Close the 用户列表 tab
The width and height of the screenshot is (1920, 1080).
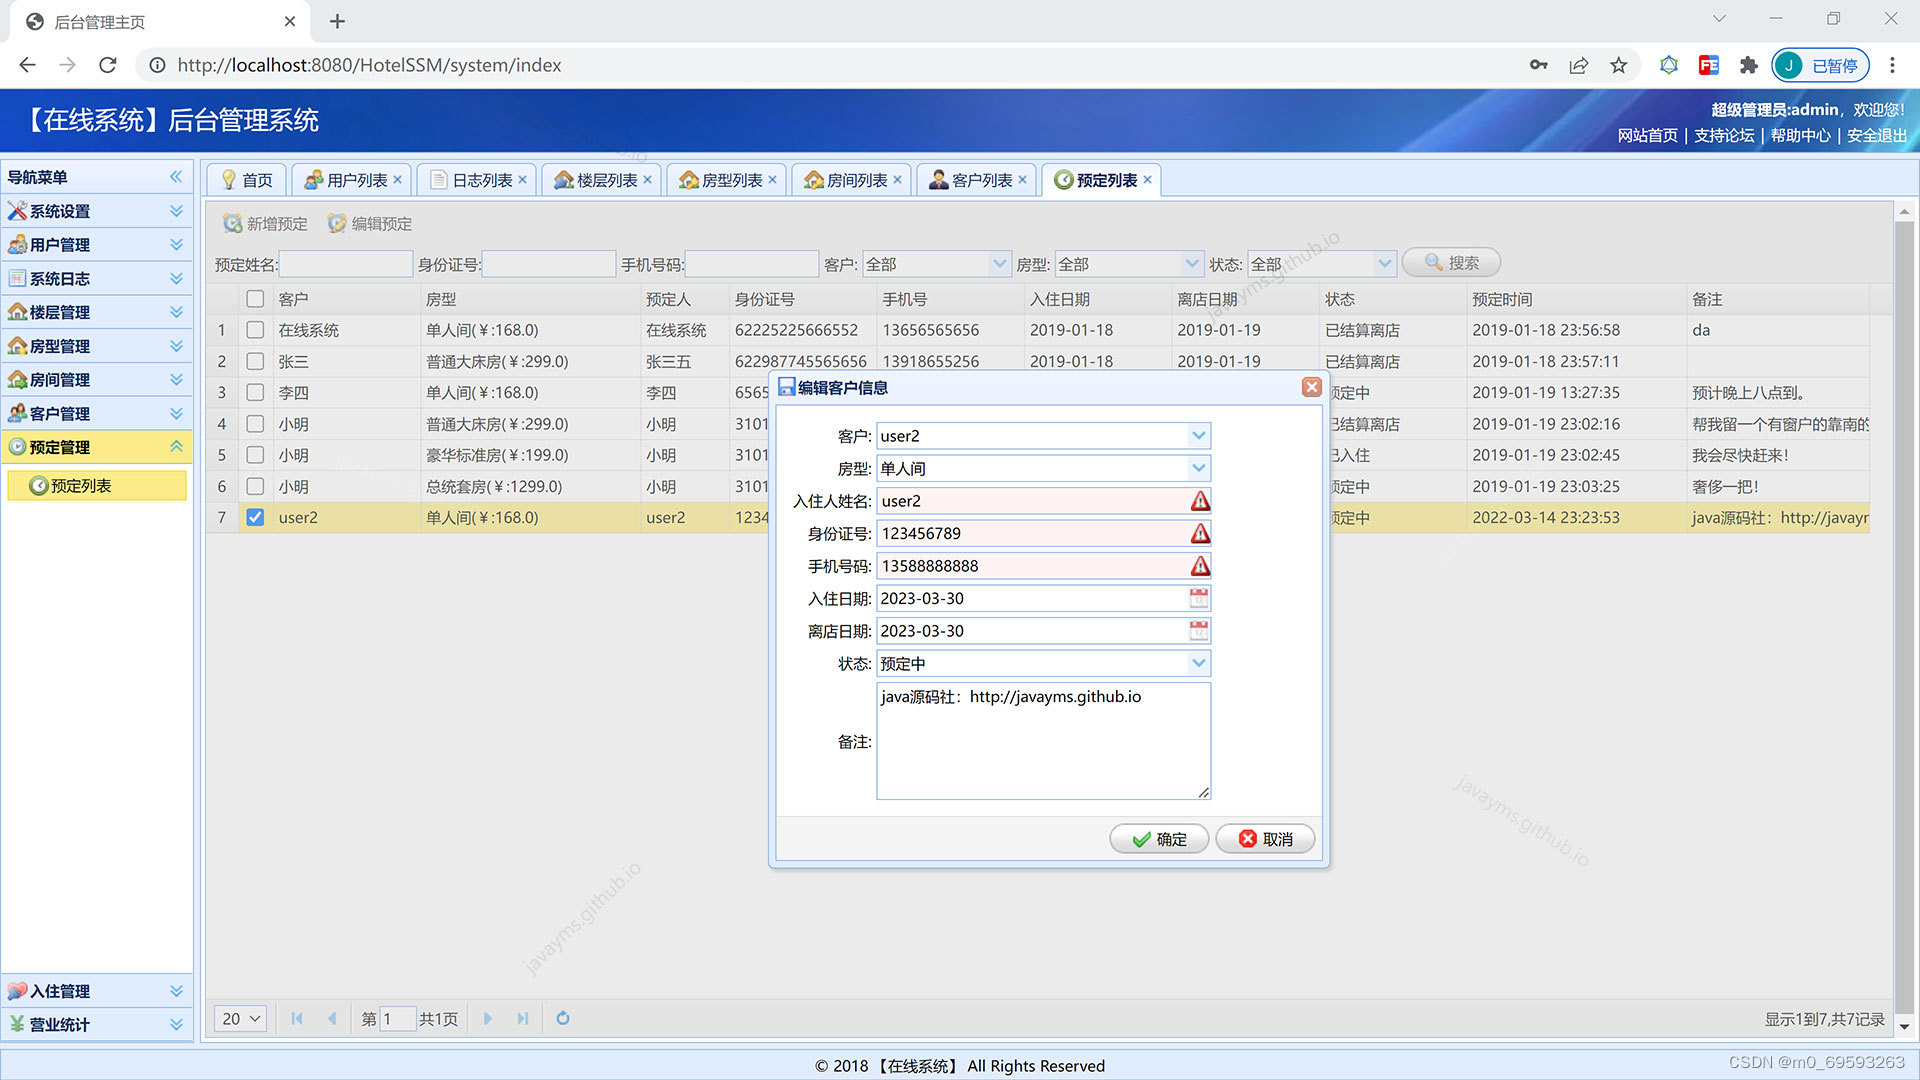(x=397, y=180)
